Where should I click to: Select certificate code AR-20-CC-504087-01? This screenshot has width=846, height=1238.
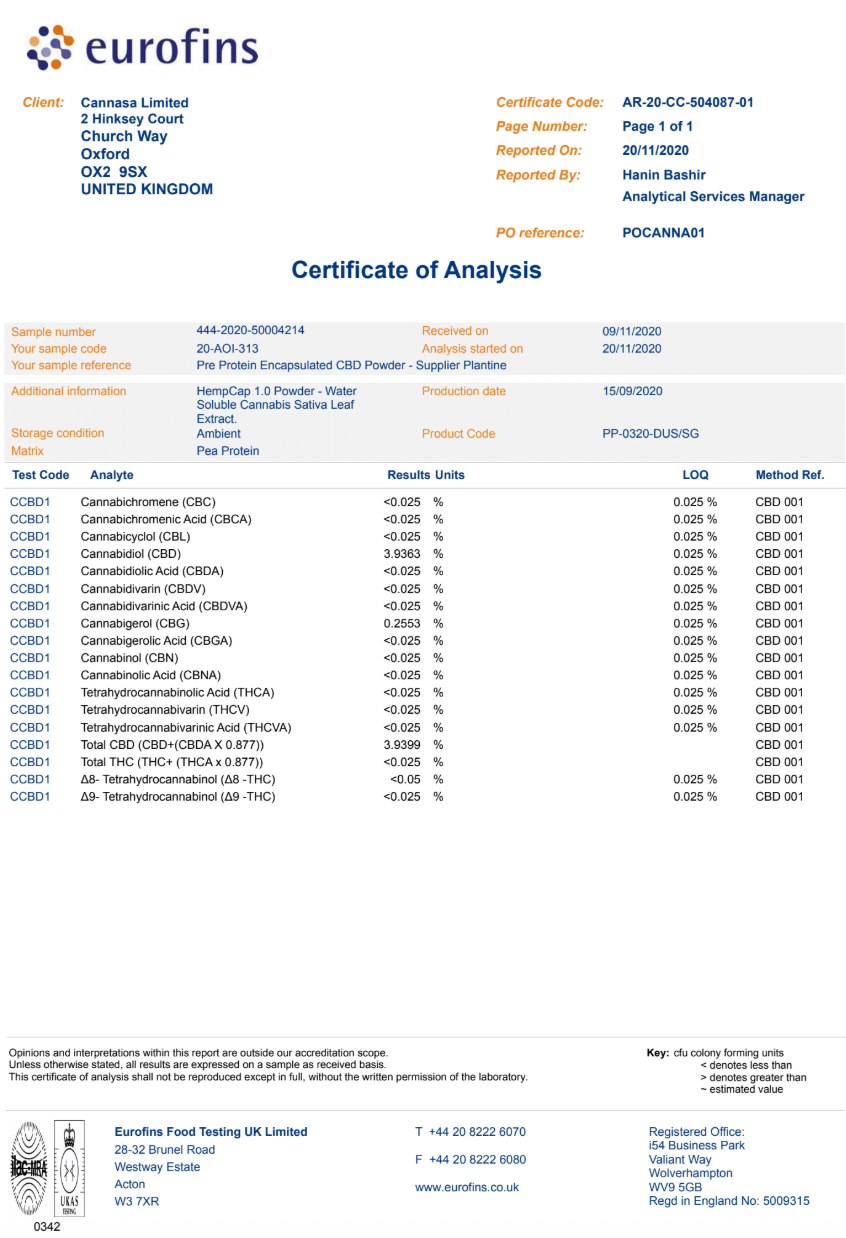pyautogui.click(x=687, y=102)
